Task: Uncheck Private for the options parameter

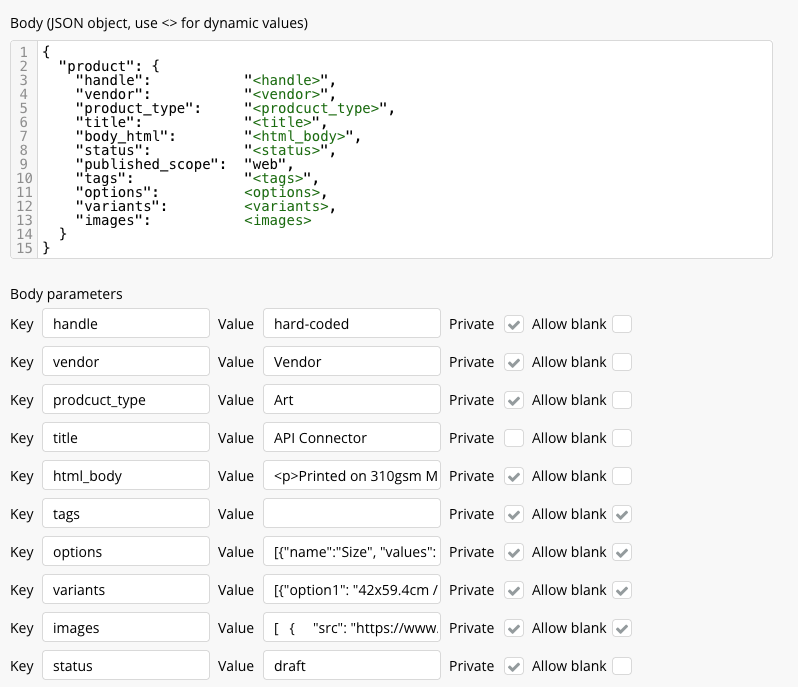Action: click(513, 552)
